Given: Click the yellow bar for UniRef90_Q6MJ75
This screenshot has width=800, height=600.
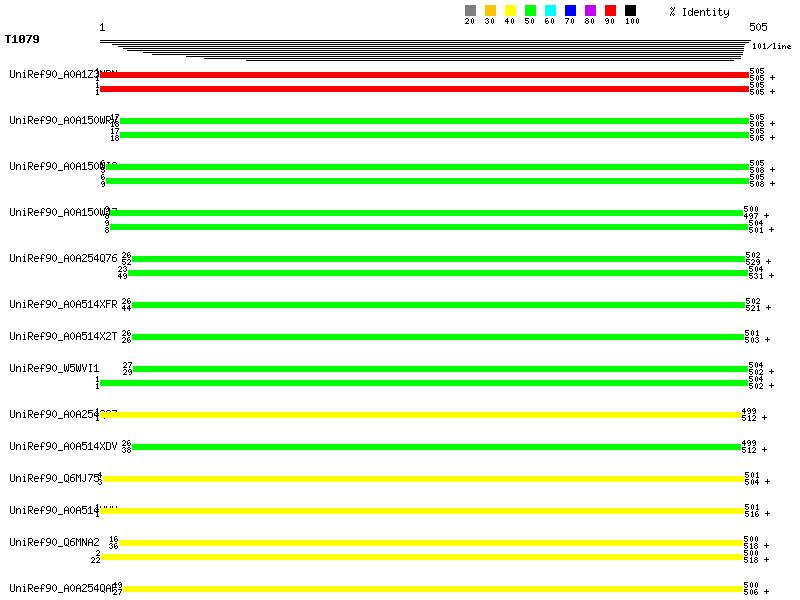Looking at the screenshot, I should 424,479.
